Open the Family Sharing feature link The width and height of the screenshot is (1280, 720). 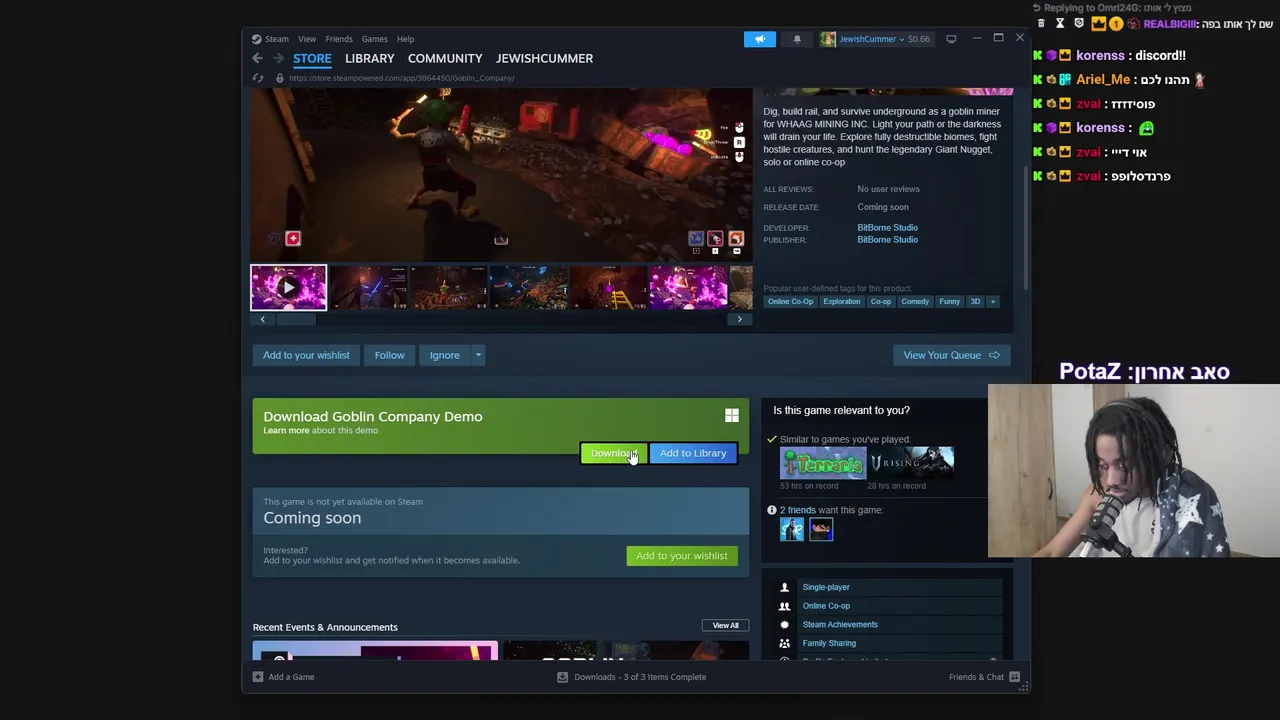(x=829, y=643)
